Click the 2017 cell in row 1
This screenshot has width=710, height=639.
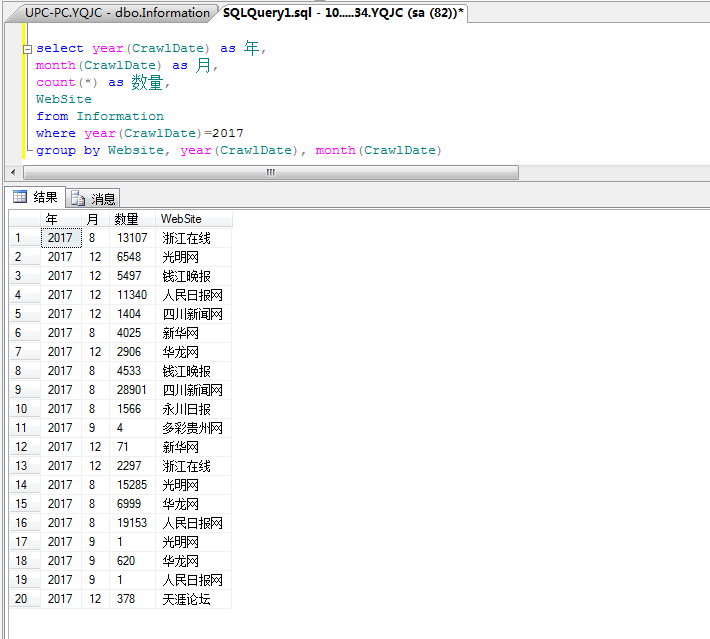[61, 238]
